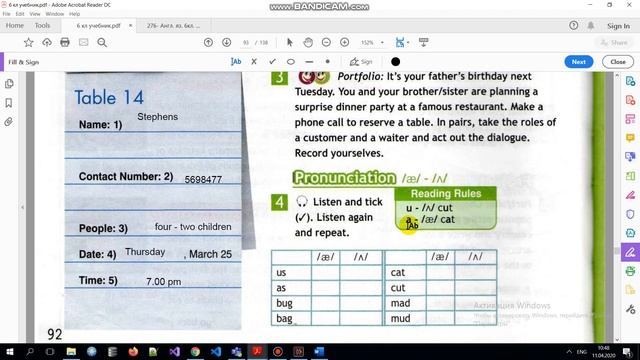The height and width of the screenshot is (360, 640).
Task: Open page thumbnails panel
Action: click(9, 84)
